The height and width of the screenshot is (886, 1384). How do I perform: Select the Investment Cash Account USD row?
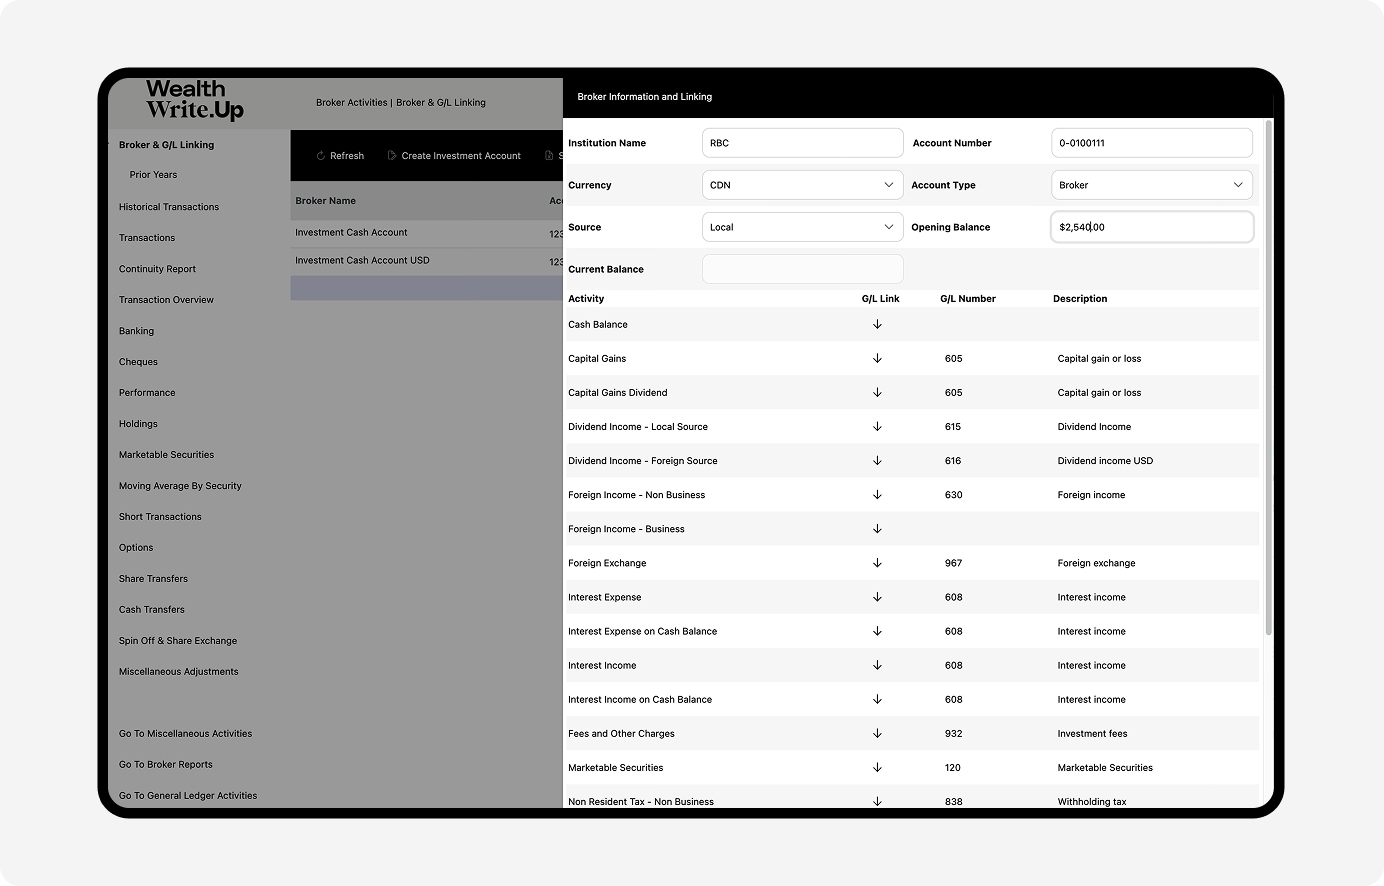[362, 261]
